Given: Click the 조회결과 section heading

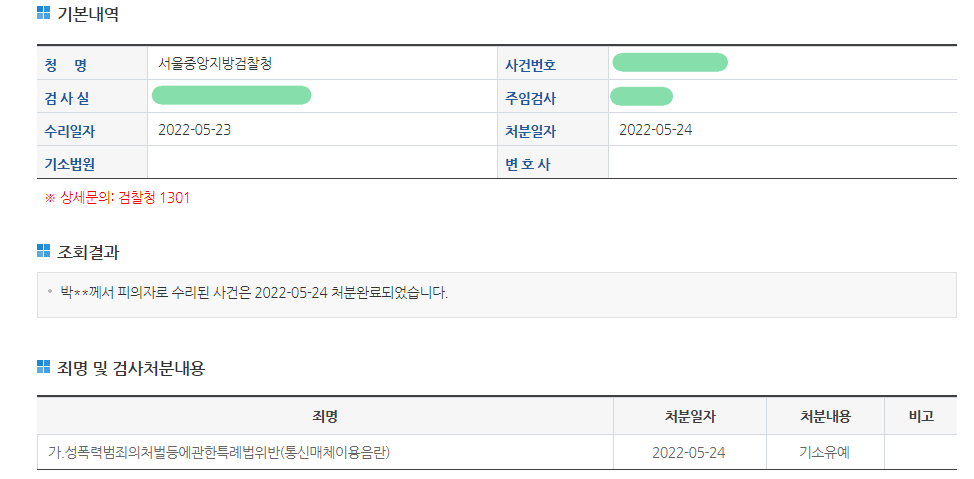Looking at the screenshot, I should point(88,251).
